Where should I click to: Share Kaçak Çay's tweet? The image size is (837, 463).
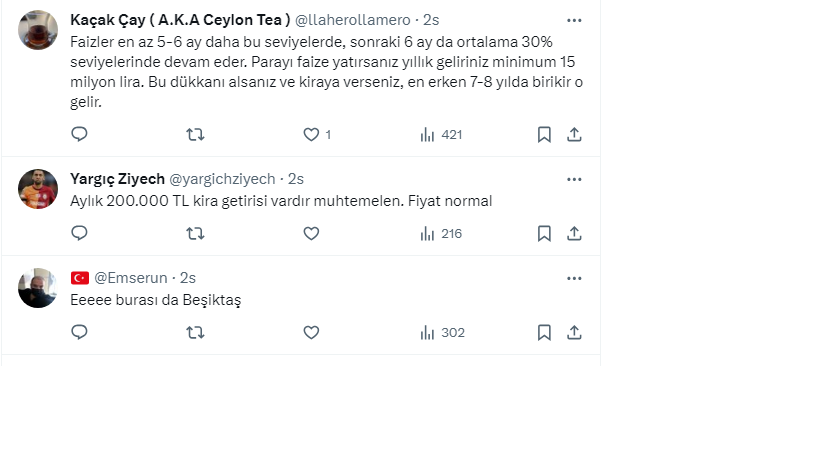pos(574,134)
